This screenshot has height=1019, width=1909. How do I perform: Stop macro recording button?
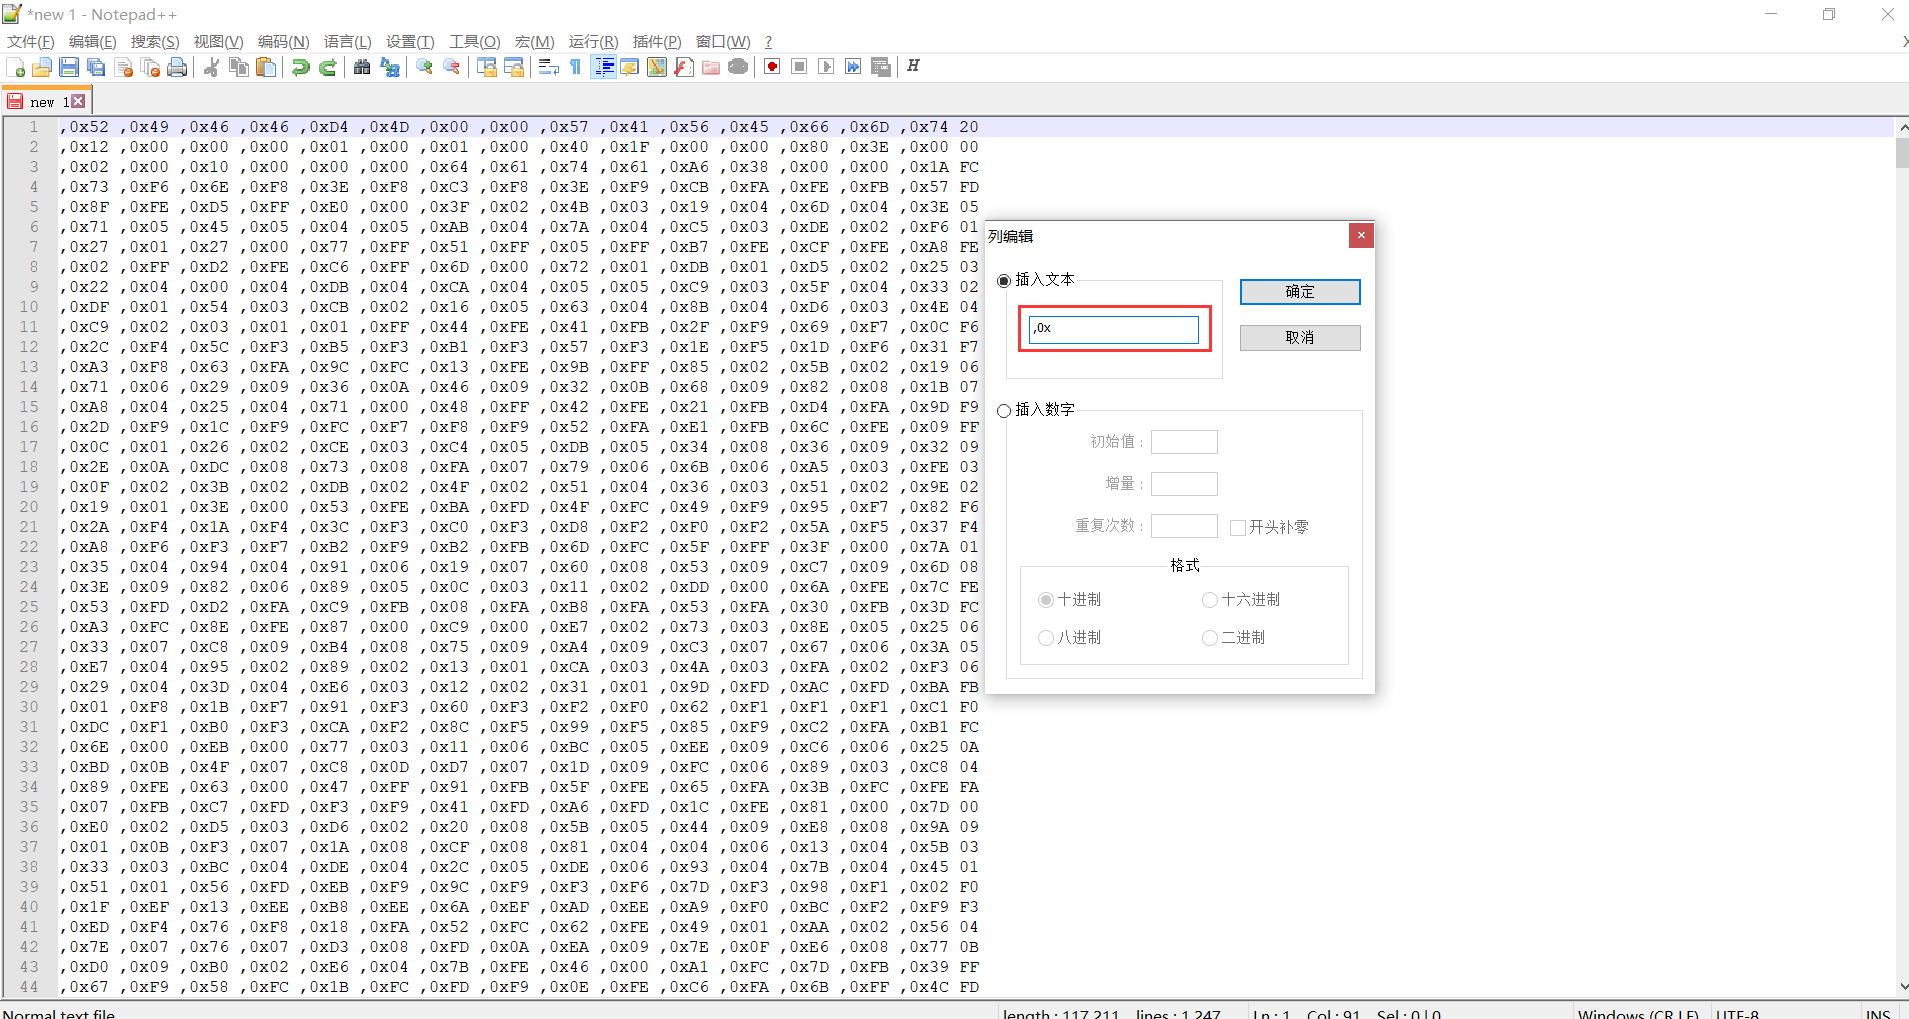pyautogui.click(x=799, y=67)
